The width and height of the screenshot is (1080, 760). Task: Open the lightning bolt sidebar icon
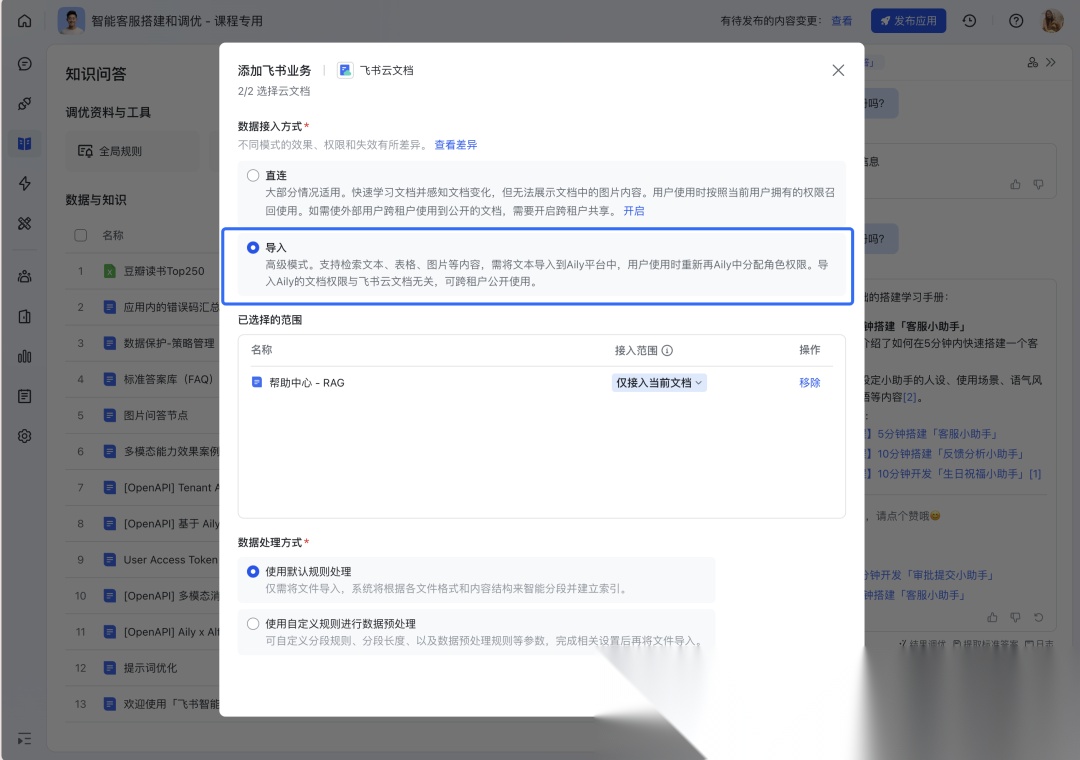click(25, 183)
